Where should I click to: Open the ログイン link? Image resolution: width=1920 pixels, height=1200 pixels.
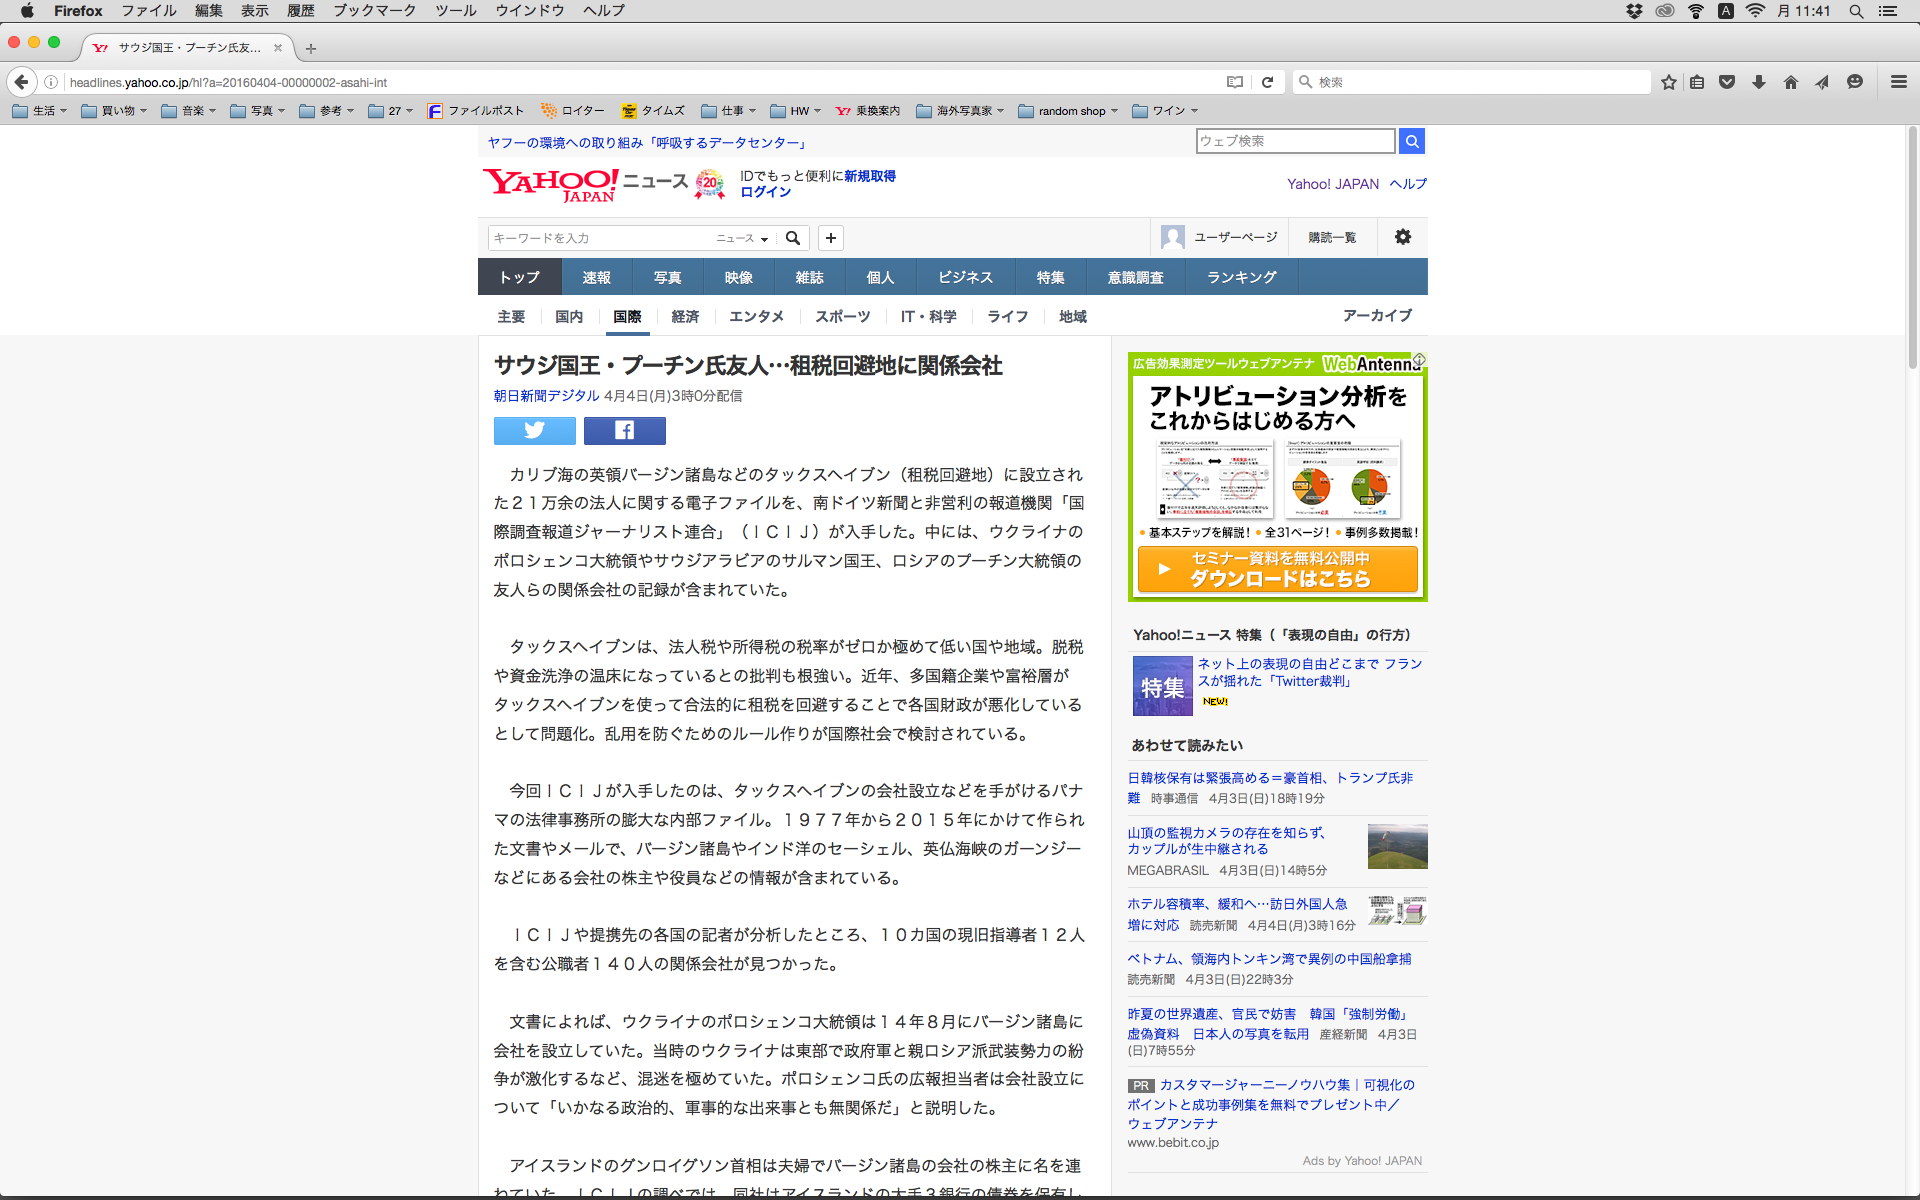pyautogui.click(x=765, y=192)
